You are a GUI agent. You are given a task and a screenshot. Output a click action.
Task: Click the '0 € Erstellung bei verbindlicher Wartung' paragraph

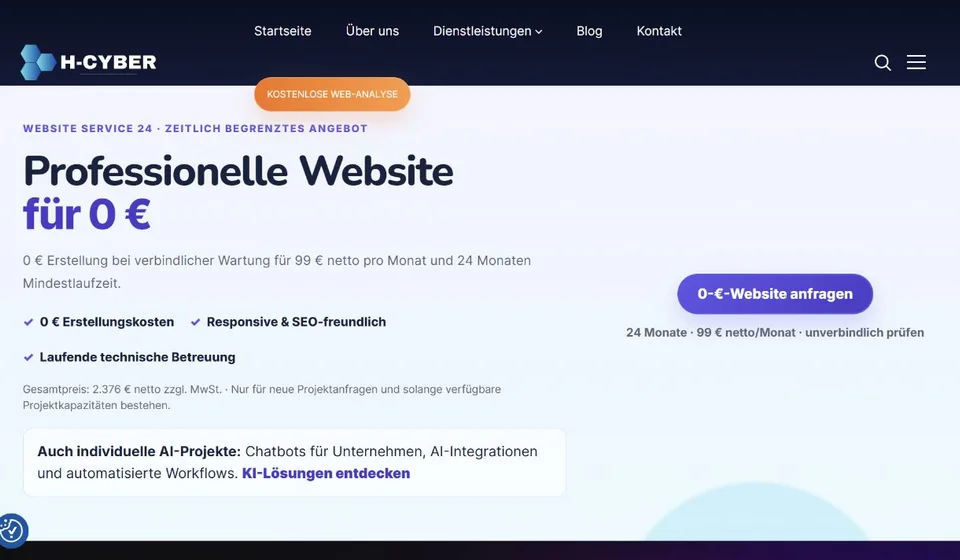coord(277,272)
